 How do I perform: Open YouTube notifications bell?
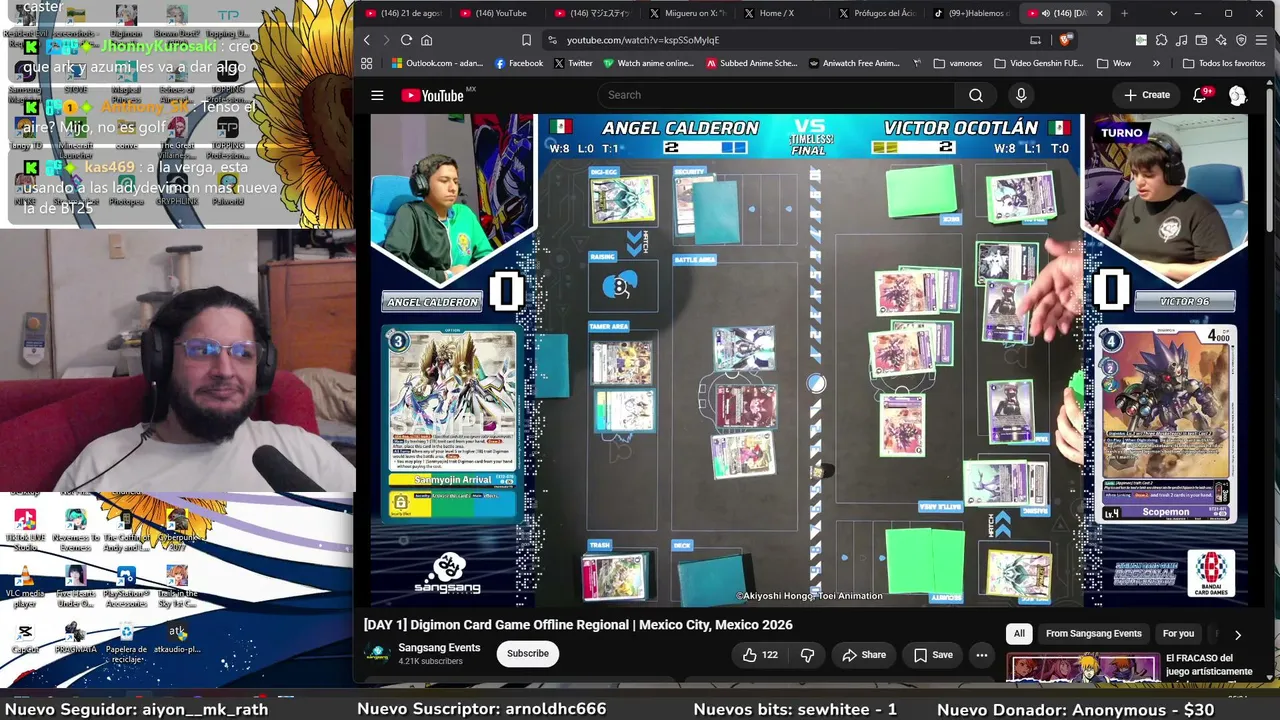1200,95
